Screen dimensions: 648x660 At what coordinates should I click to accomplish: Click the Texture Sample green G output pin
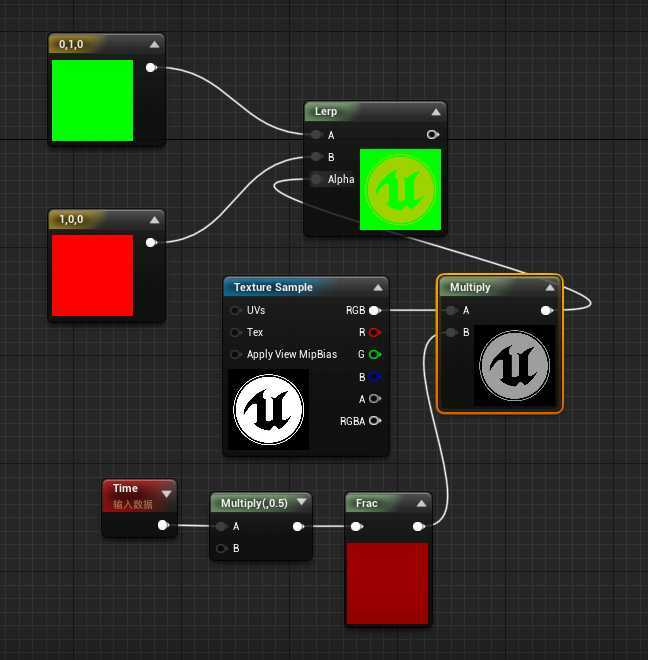point(375,354)
